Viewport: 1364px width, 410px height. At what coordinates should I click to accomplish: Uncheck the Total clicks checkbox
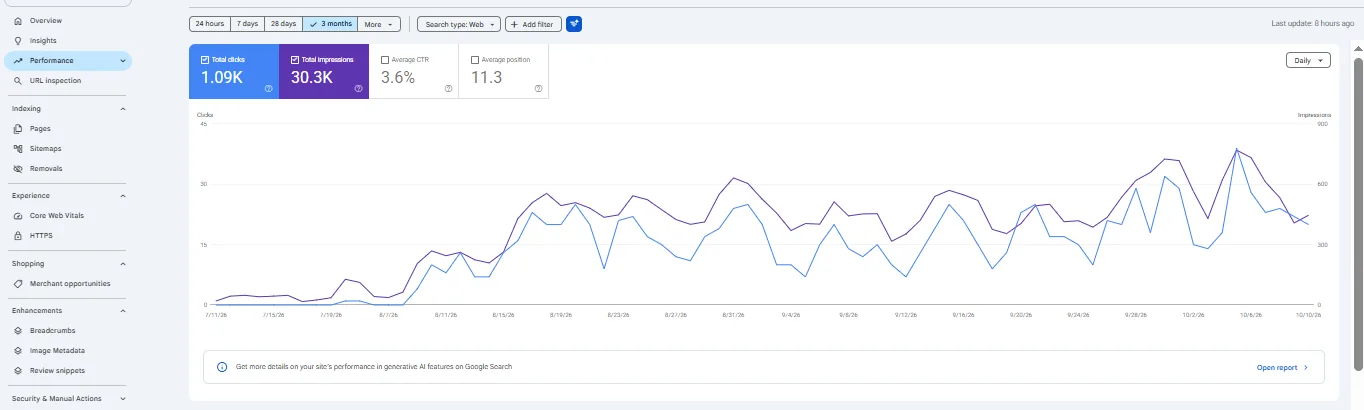[205, 60]
